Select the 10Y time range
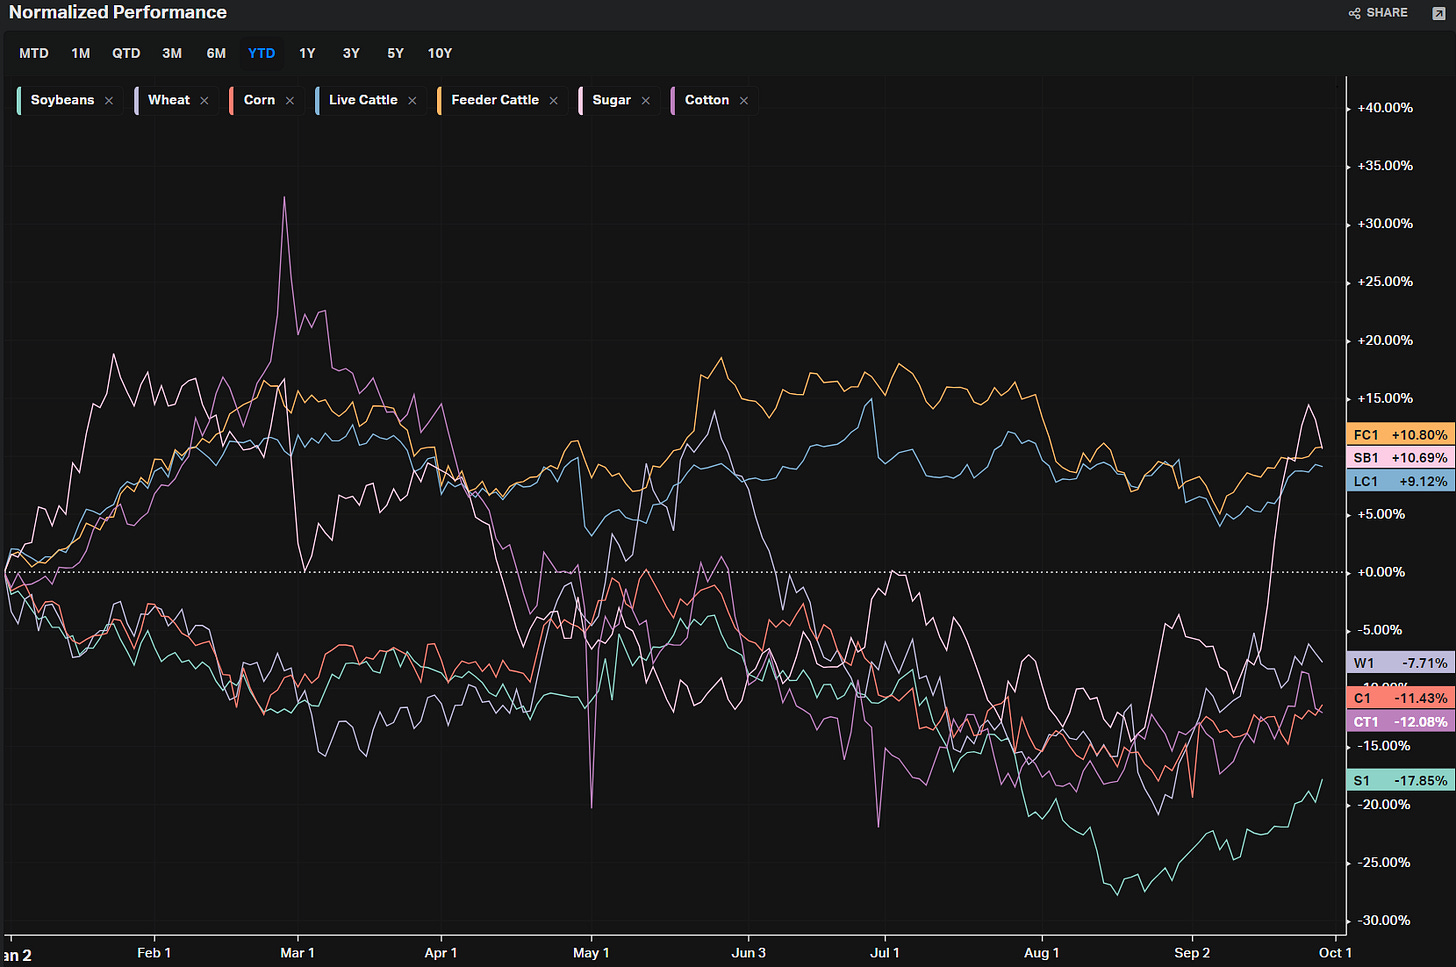This screenshot has width=1456, height=967. pyautogui.click(x=440, y=53)
